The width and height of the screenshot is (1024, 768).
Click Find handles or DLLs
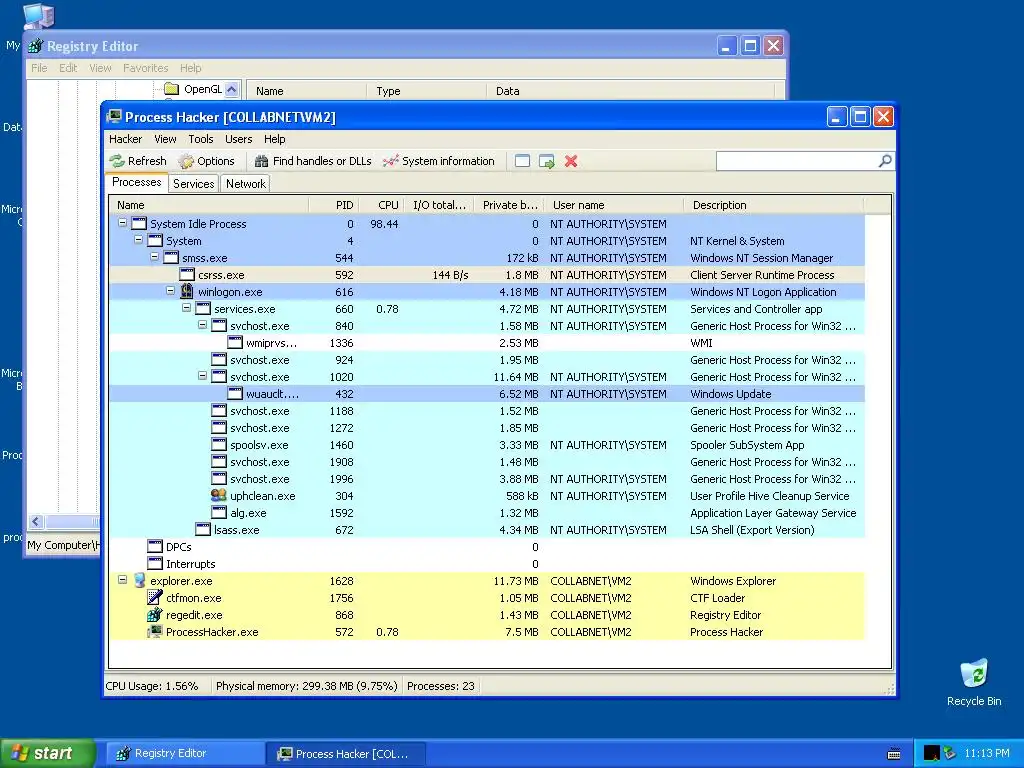(313, 161)
